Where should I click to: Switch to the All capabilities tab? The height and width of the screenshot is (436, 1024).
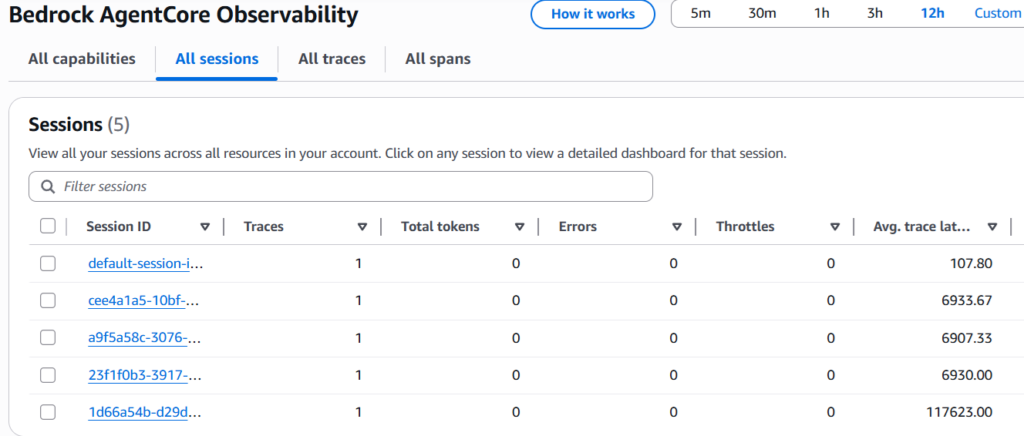[x=82, y=59]
